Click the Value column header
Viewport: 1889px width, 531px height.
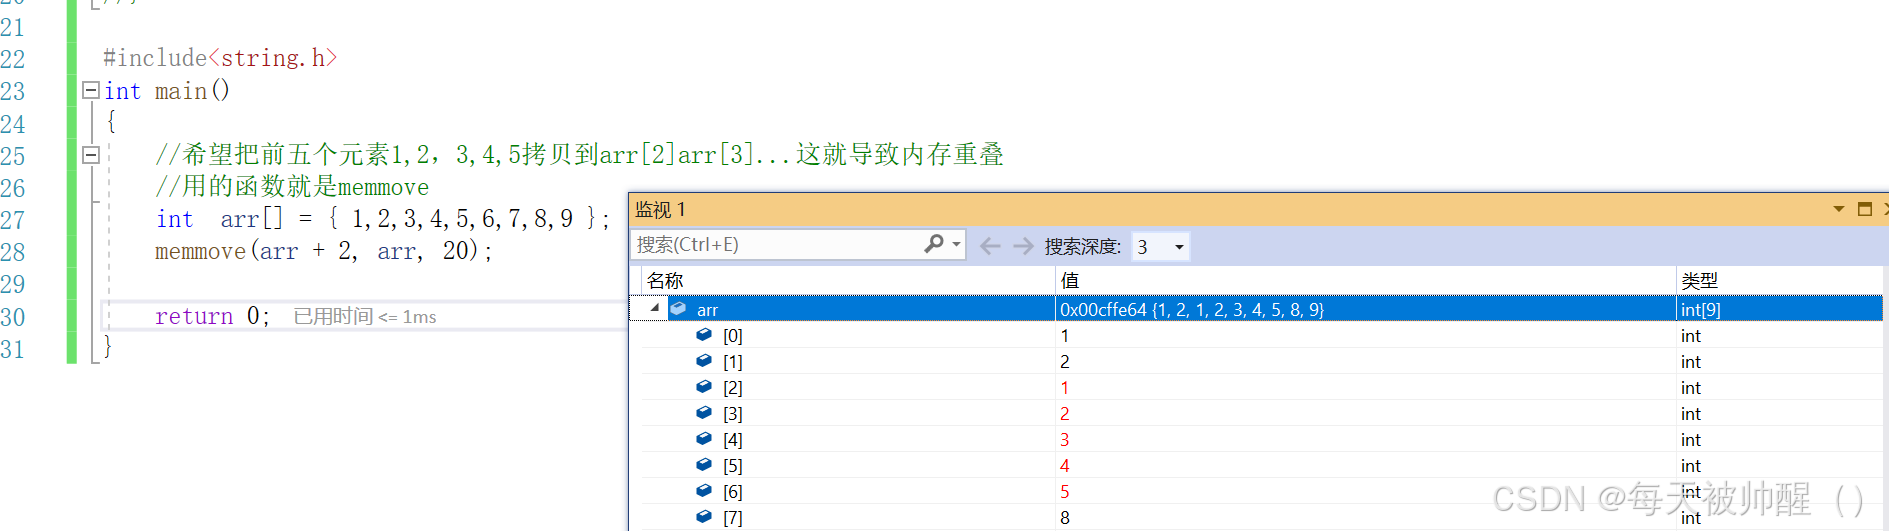pyautogui.click(x=1070, y=280)
